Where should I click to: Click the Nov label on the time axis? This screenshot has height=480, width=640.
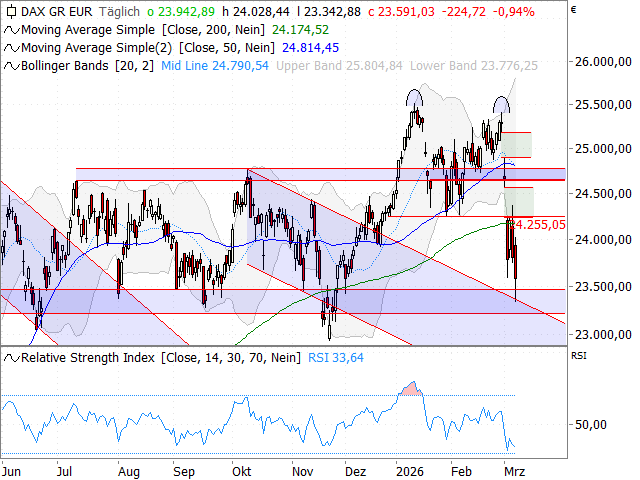point(302,471)
